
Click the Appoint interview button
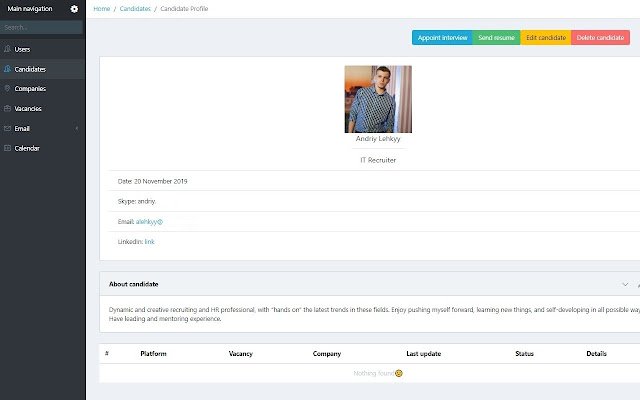point(442,38)
